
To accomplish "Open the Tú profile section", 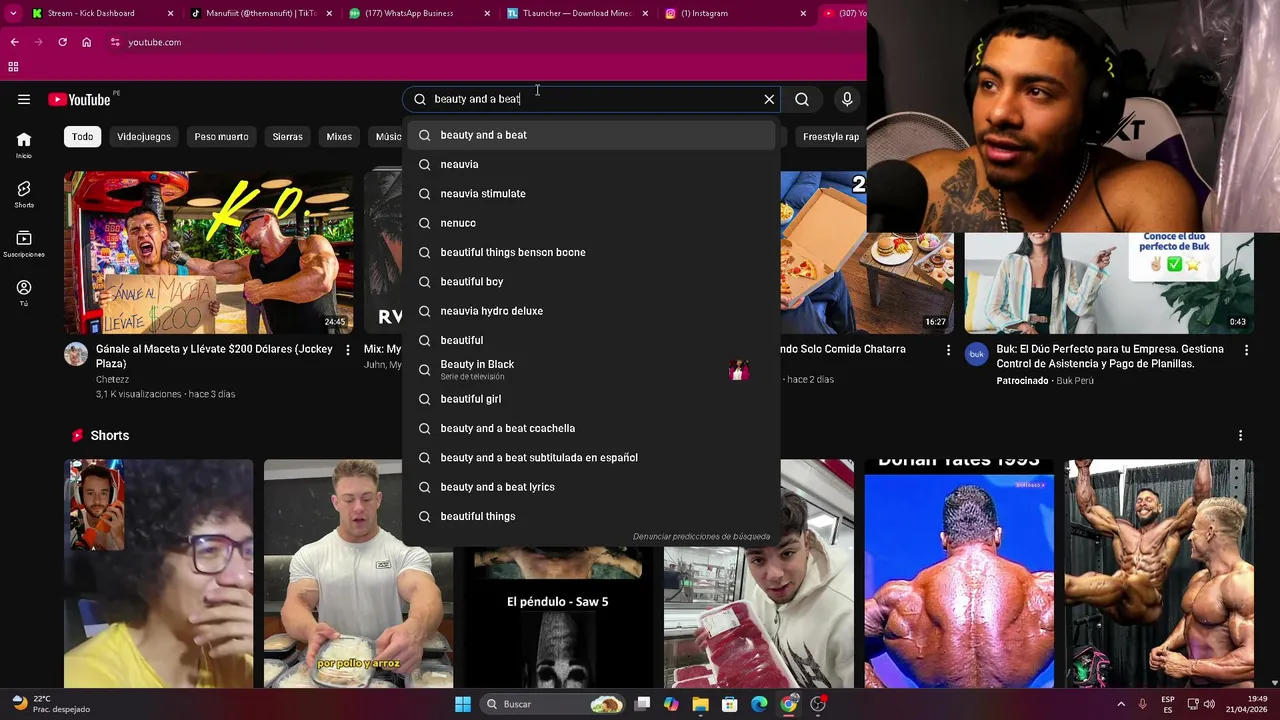I will (24, 293).
